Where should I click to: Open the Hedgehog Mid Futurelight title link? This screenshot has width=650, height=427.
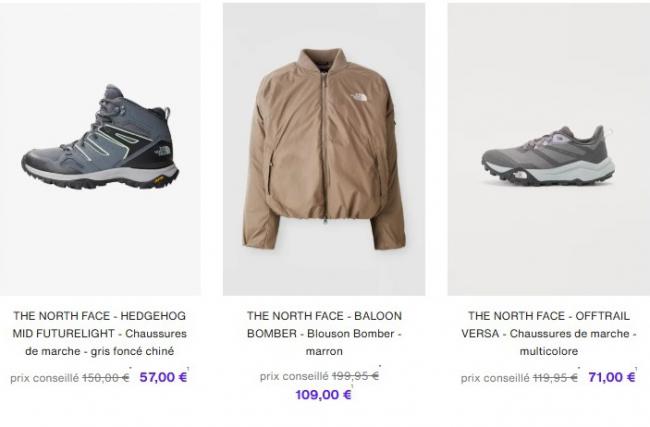(100, 315)
